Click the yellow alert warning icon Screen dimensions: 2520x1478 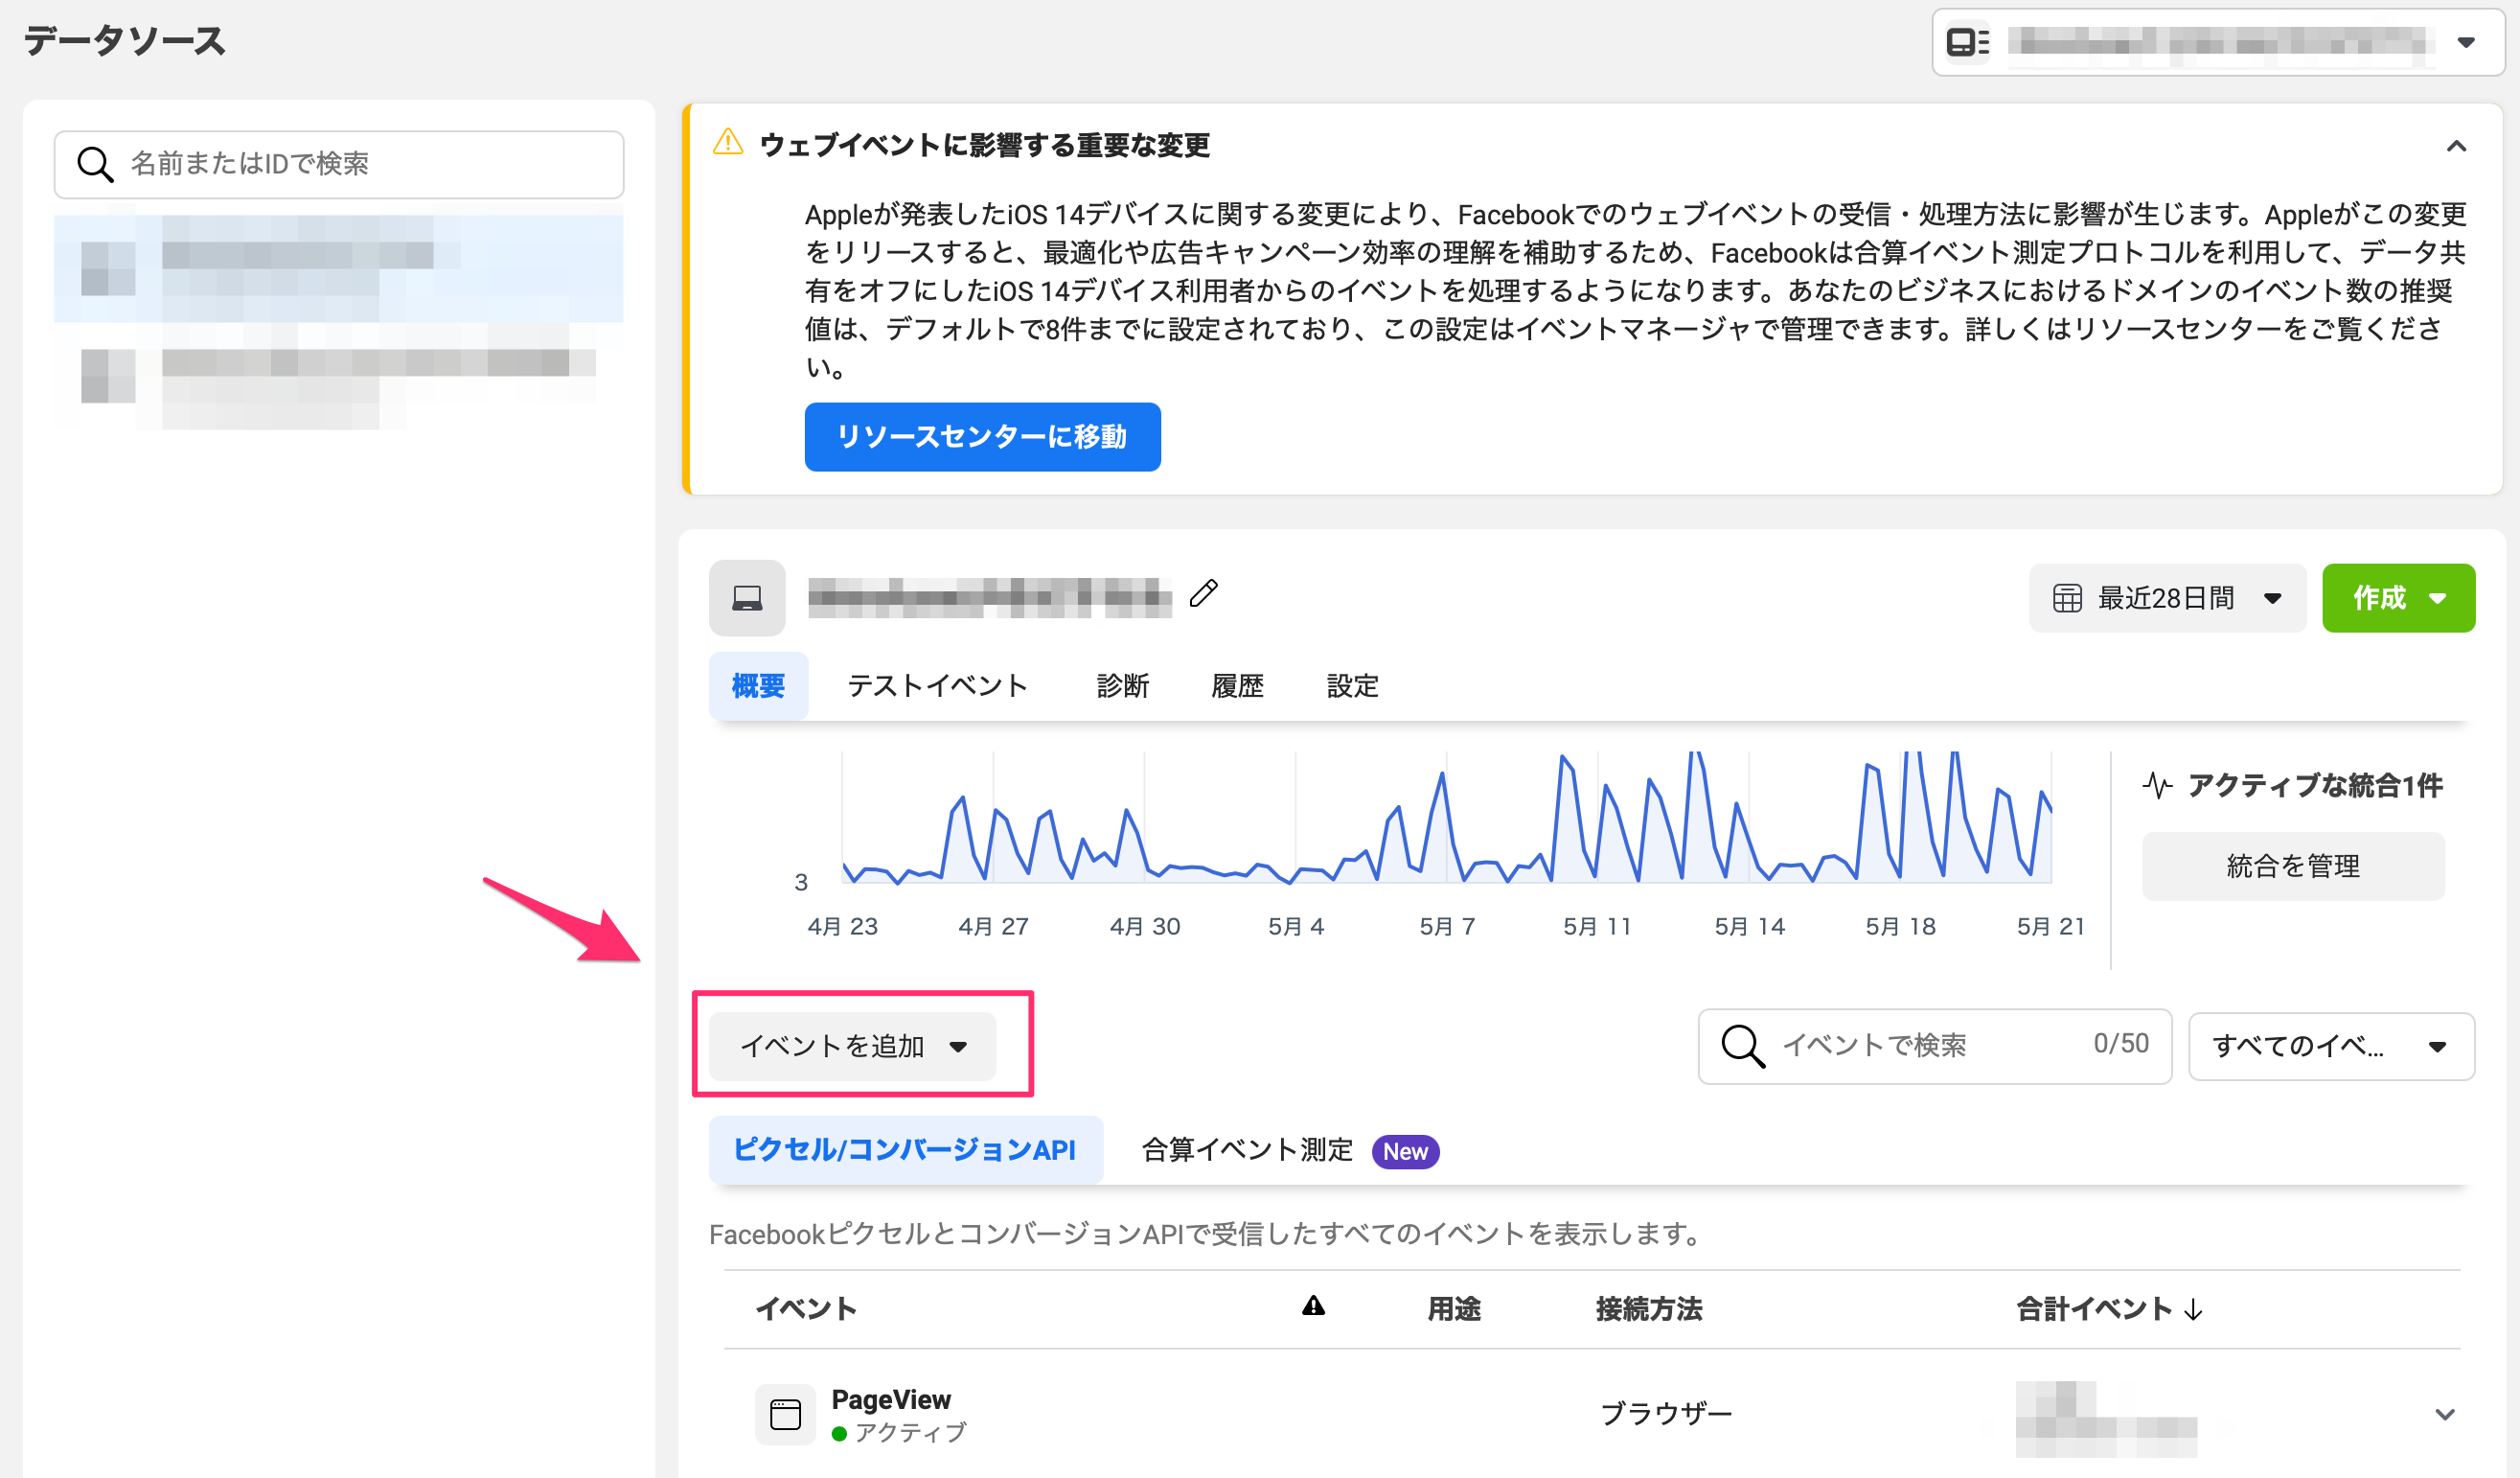(x=728, y=143)
